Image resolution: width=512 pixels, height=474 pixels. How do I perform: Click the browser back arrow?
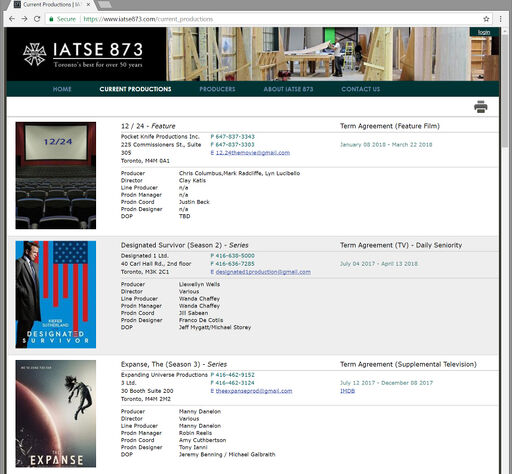point(12,19)
